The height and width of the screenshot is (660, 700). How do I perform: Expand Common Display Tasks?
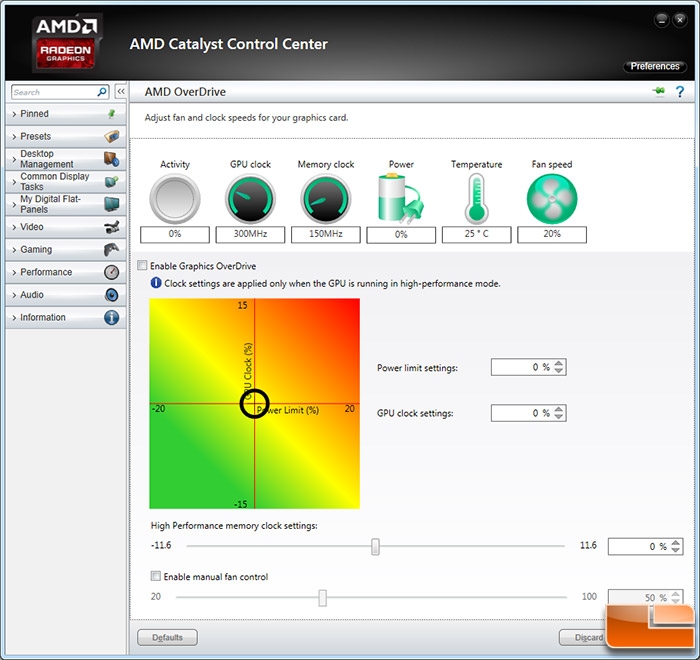coord(66,182)
